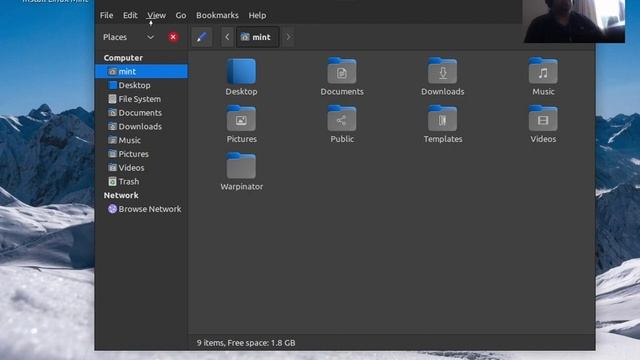Select Downloads in the sidebar

point(141,127)
